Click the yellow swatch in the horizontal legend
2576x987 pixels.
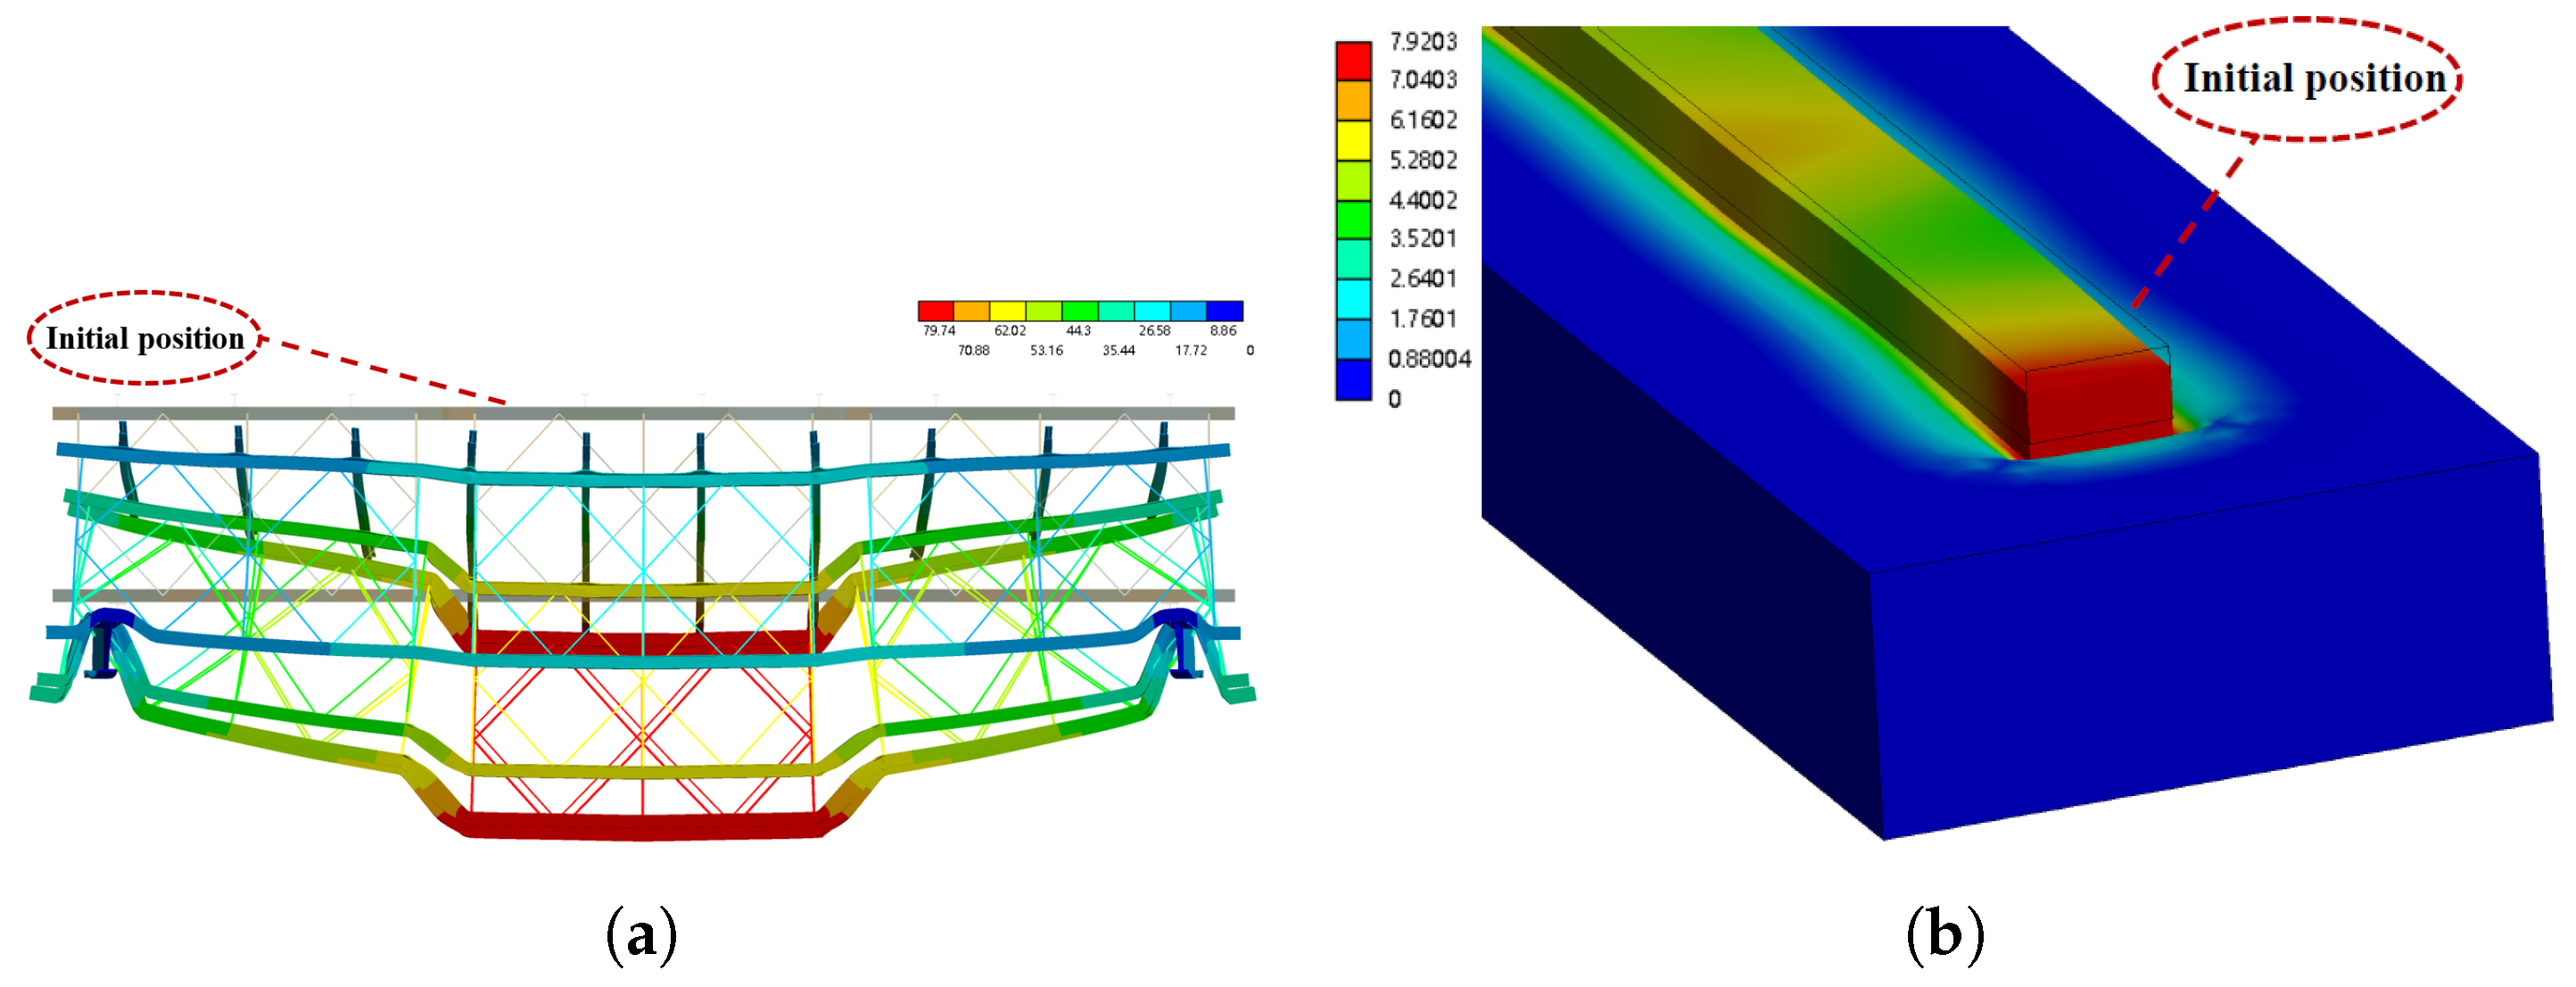1007,311
